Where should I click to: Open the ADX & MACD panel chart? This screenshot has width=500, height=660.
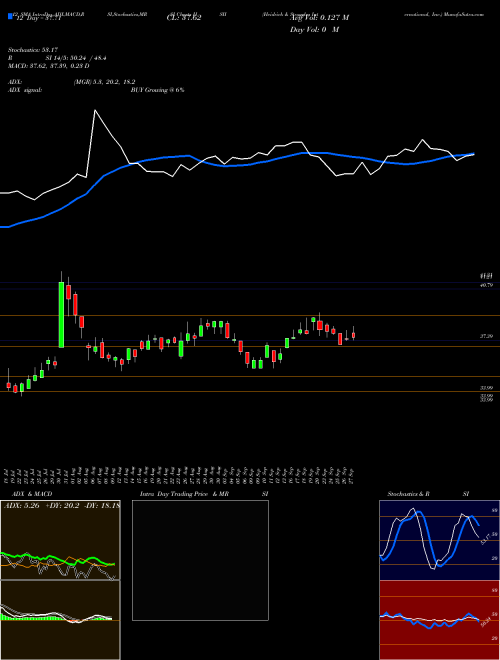click(x=60, y=540)
